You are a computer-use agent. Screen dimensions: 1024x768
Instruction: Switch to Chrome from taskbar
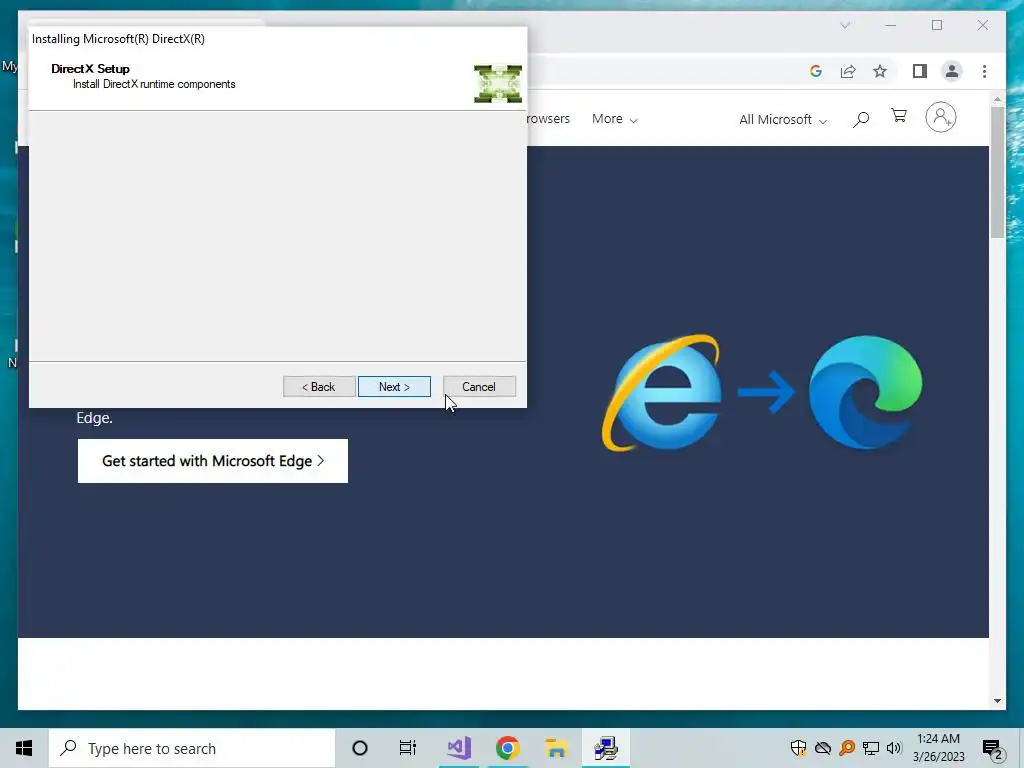click(x=507, y=748)
